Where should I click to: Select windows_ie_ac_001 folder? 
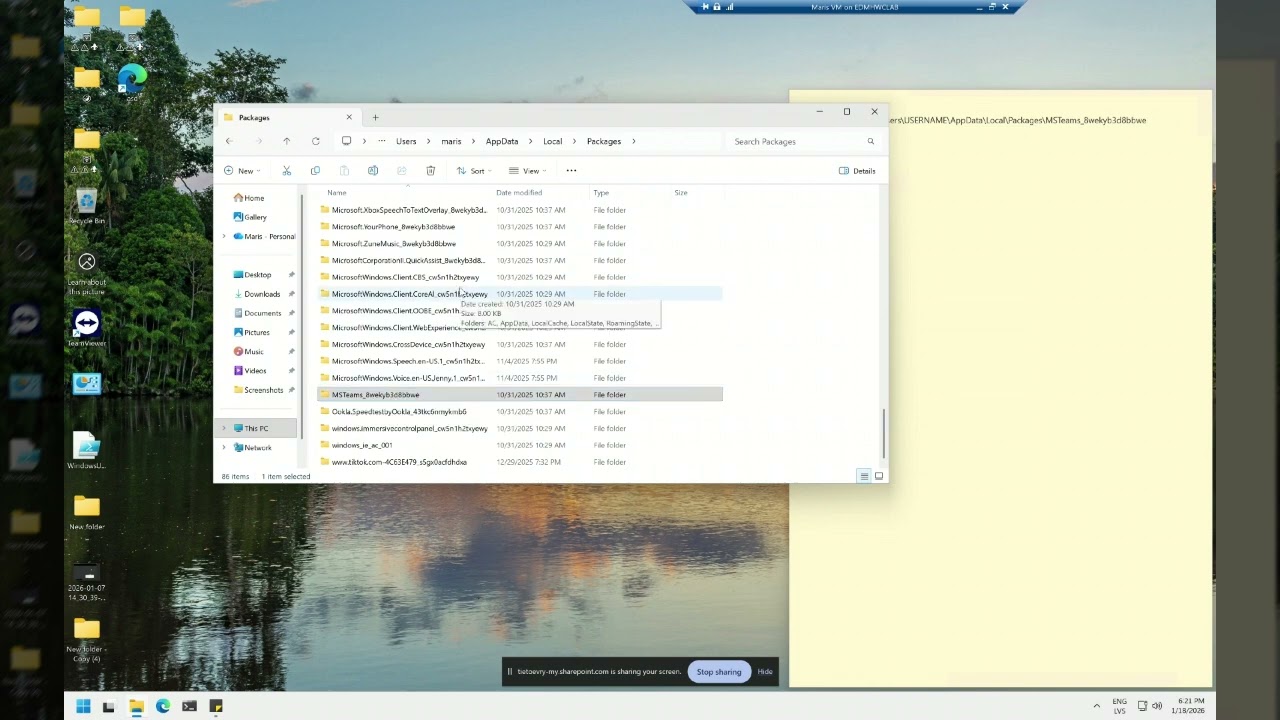[520, 445]
